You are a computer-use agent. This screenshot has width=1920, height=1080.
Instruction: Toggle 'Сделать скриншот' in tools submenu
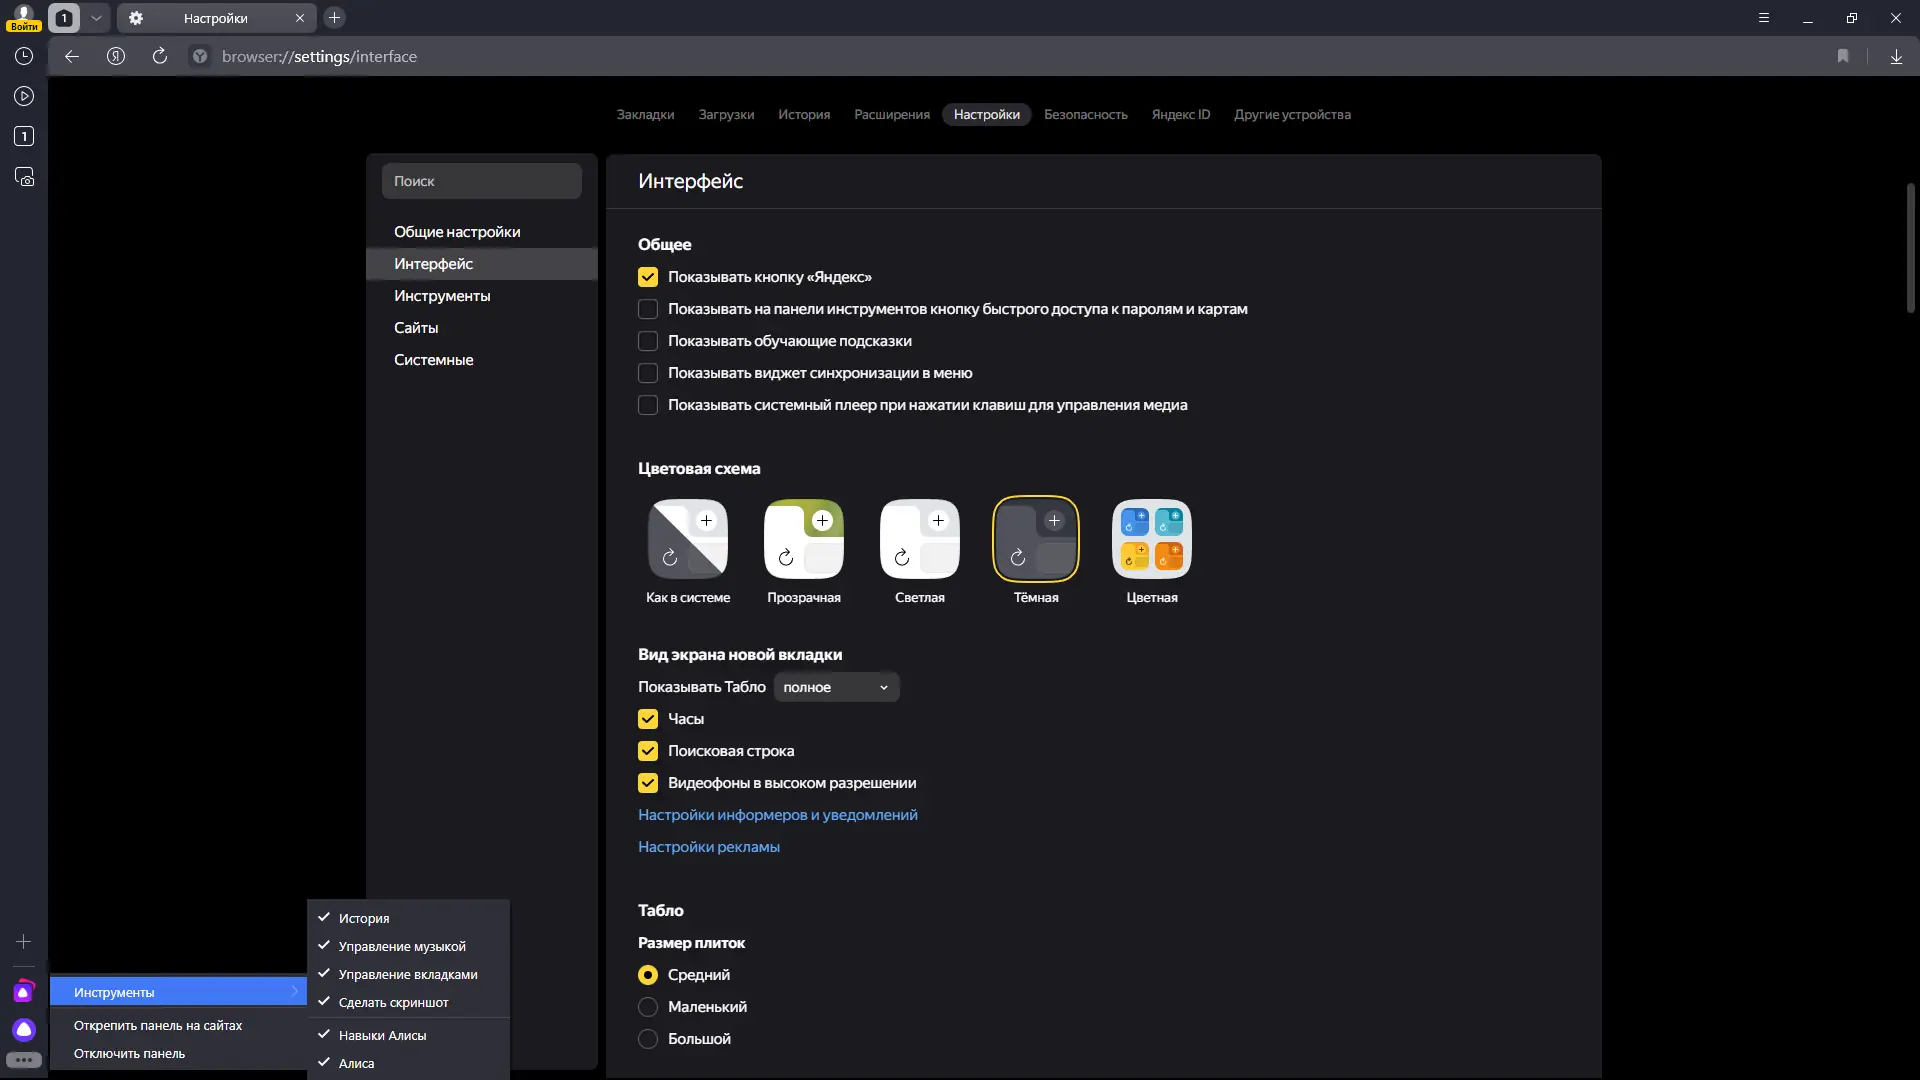(393, 1002)
